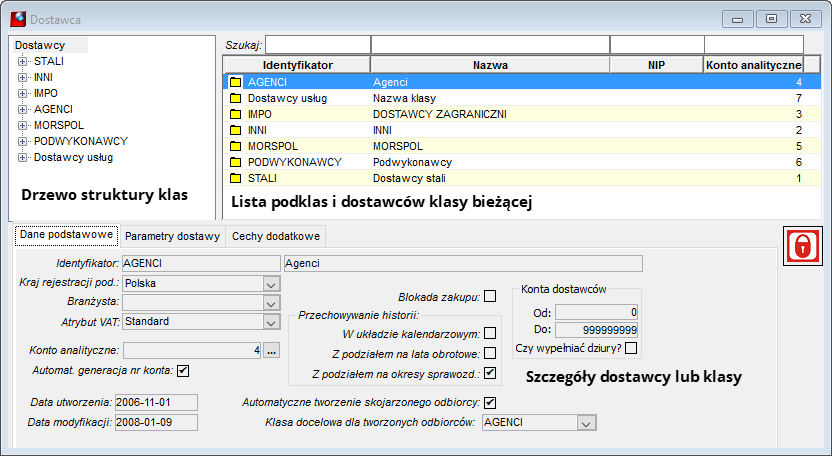The width and height of the screenshot is (832, 456).
Task: Enable the Blokada zakupu checkbox
Action: coord(490,296)
